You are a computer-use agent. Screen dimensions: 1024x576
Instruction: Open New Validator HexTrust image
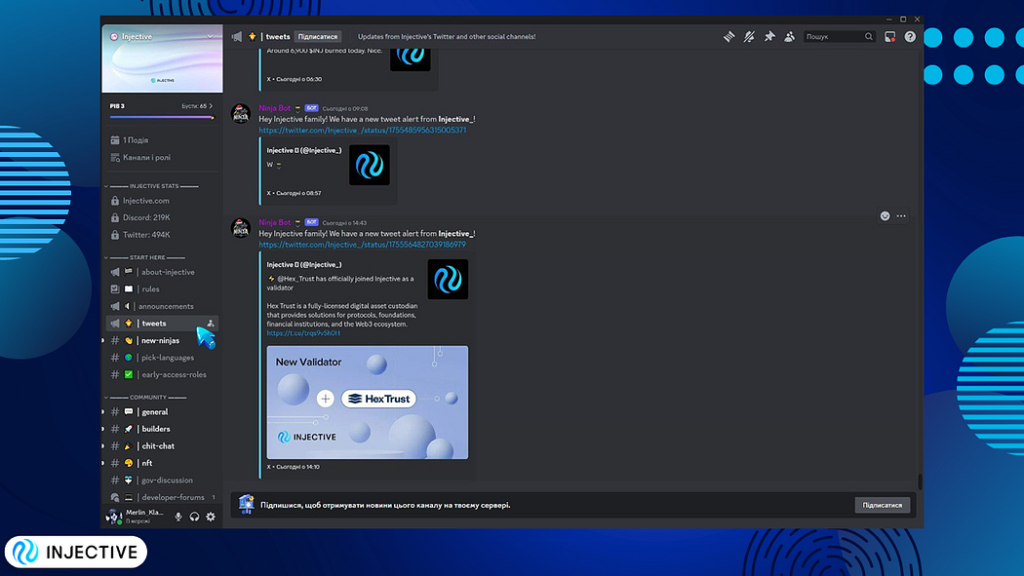point(367,402)
